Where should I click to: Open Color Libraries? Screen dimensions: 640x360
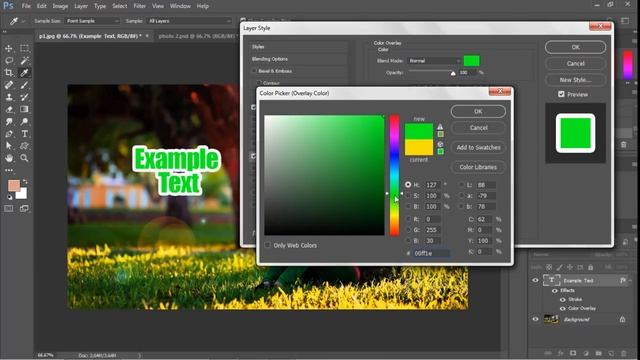(478, 167)
